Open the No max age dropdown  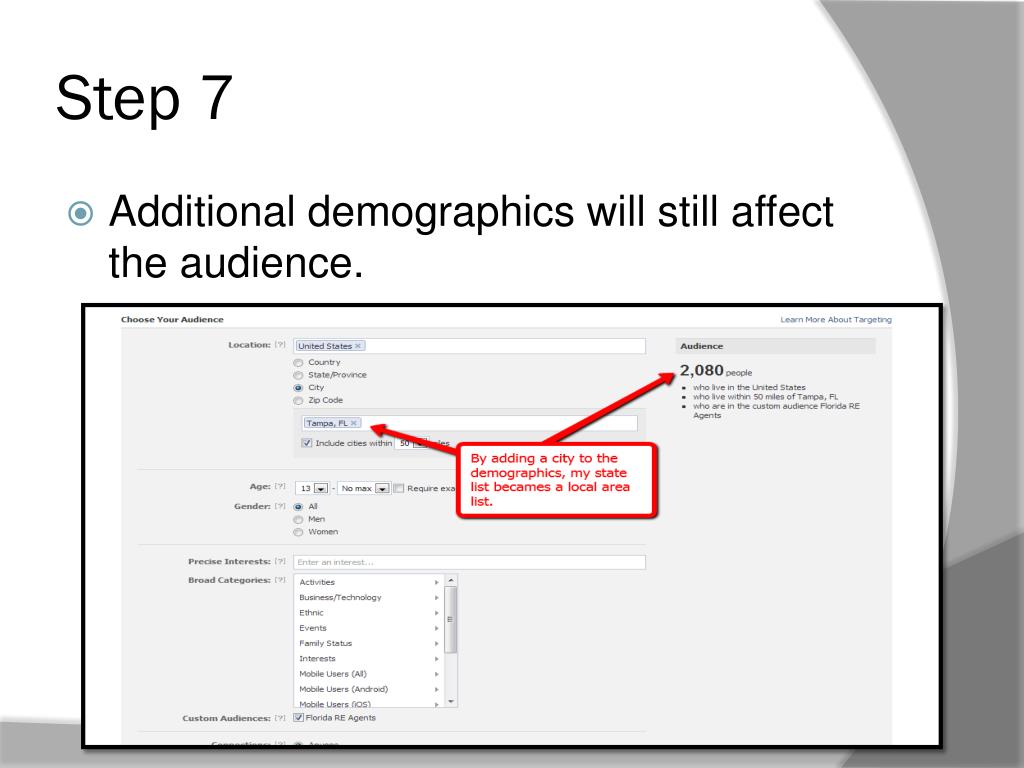[x=364, y=488]
